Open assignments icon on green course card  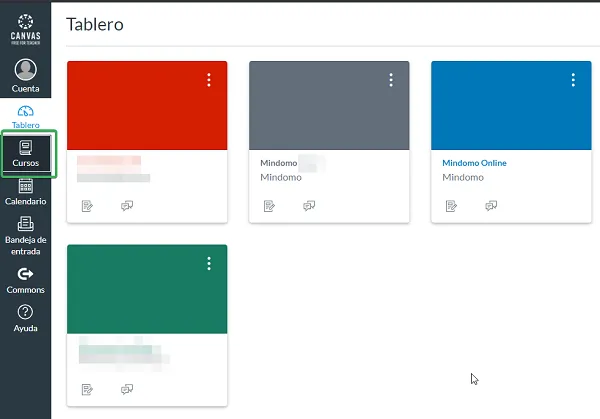click(x=87, y=390)
